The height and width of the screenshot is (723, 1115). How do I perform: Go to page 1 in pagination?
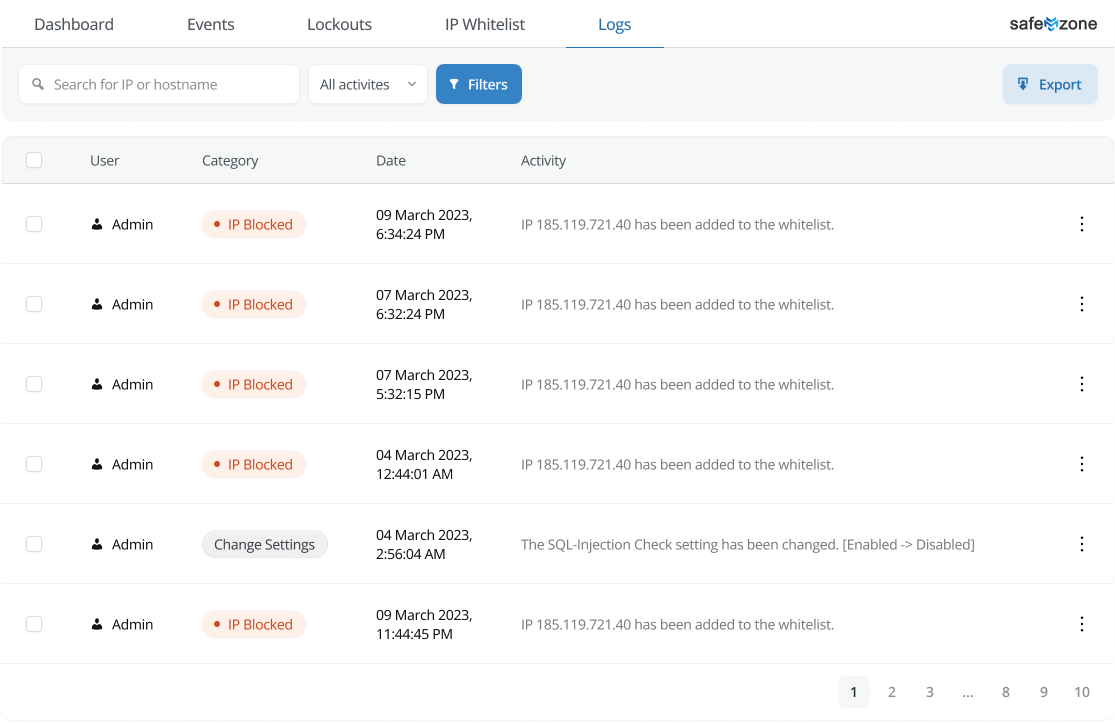(x=854, y=692)
